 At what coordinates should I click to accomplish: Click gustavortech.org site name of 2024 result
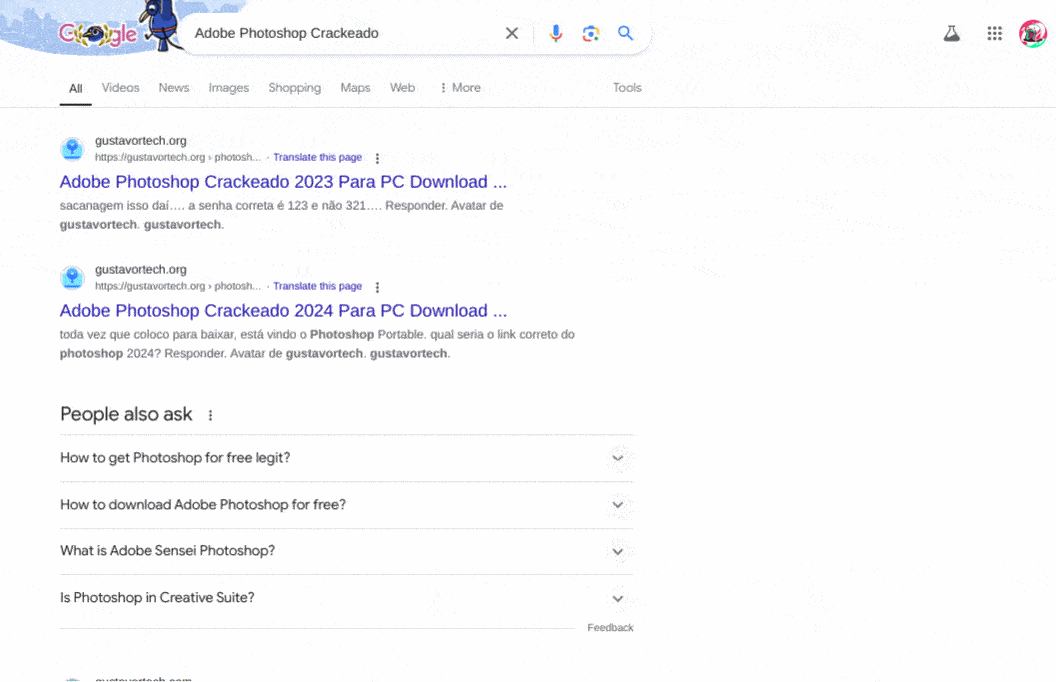pos(141,269)
